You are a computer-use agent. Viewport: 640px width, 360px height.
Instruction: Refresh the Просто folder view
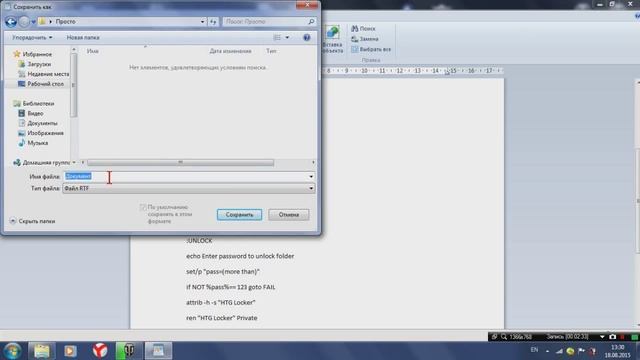[x=213, y=22]
